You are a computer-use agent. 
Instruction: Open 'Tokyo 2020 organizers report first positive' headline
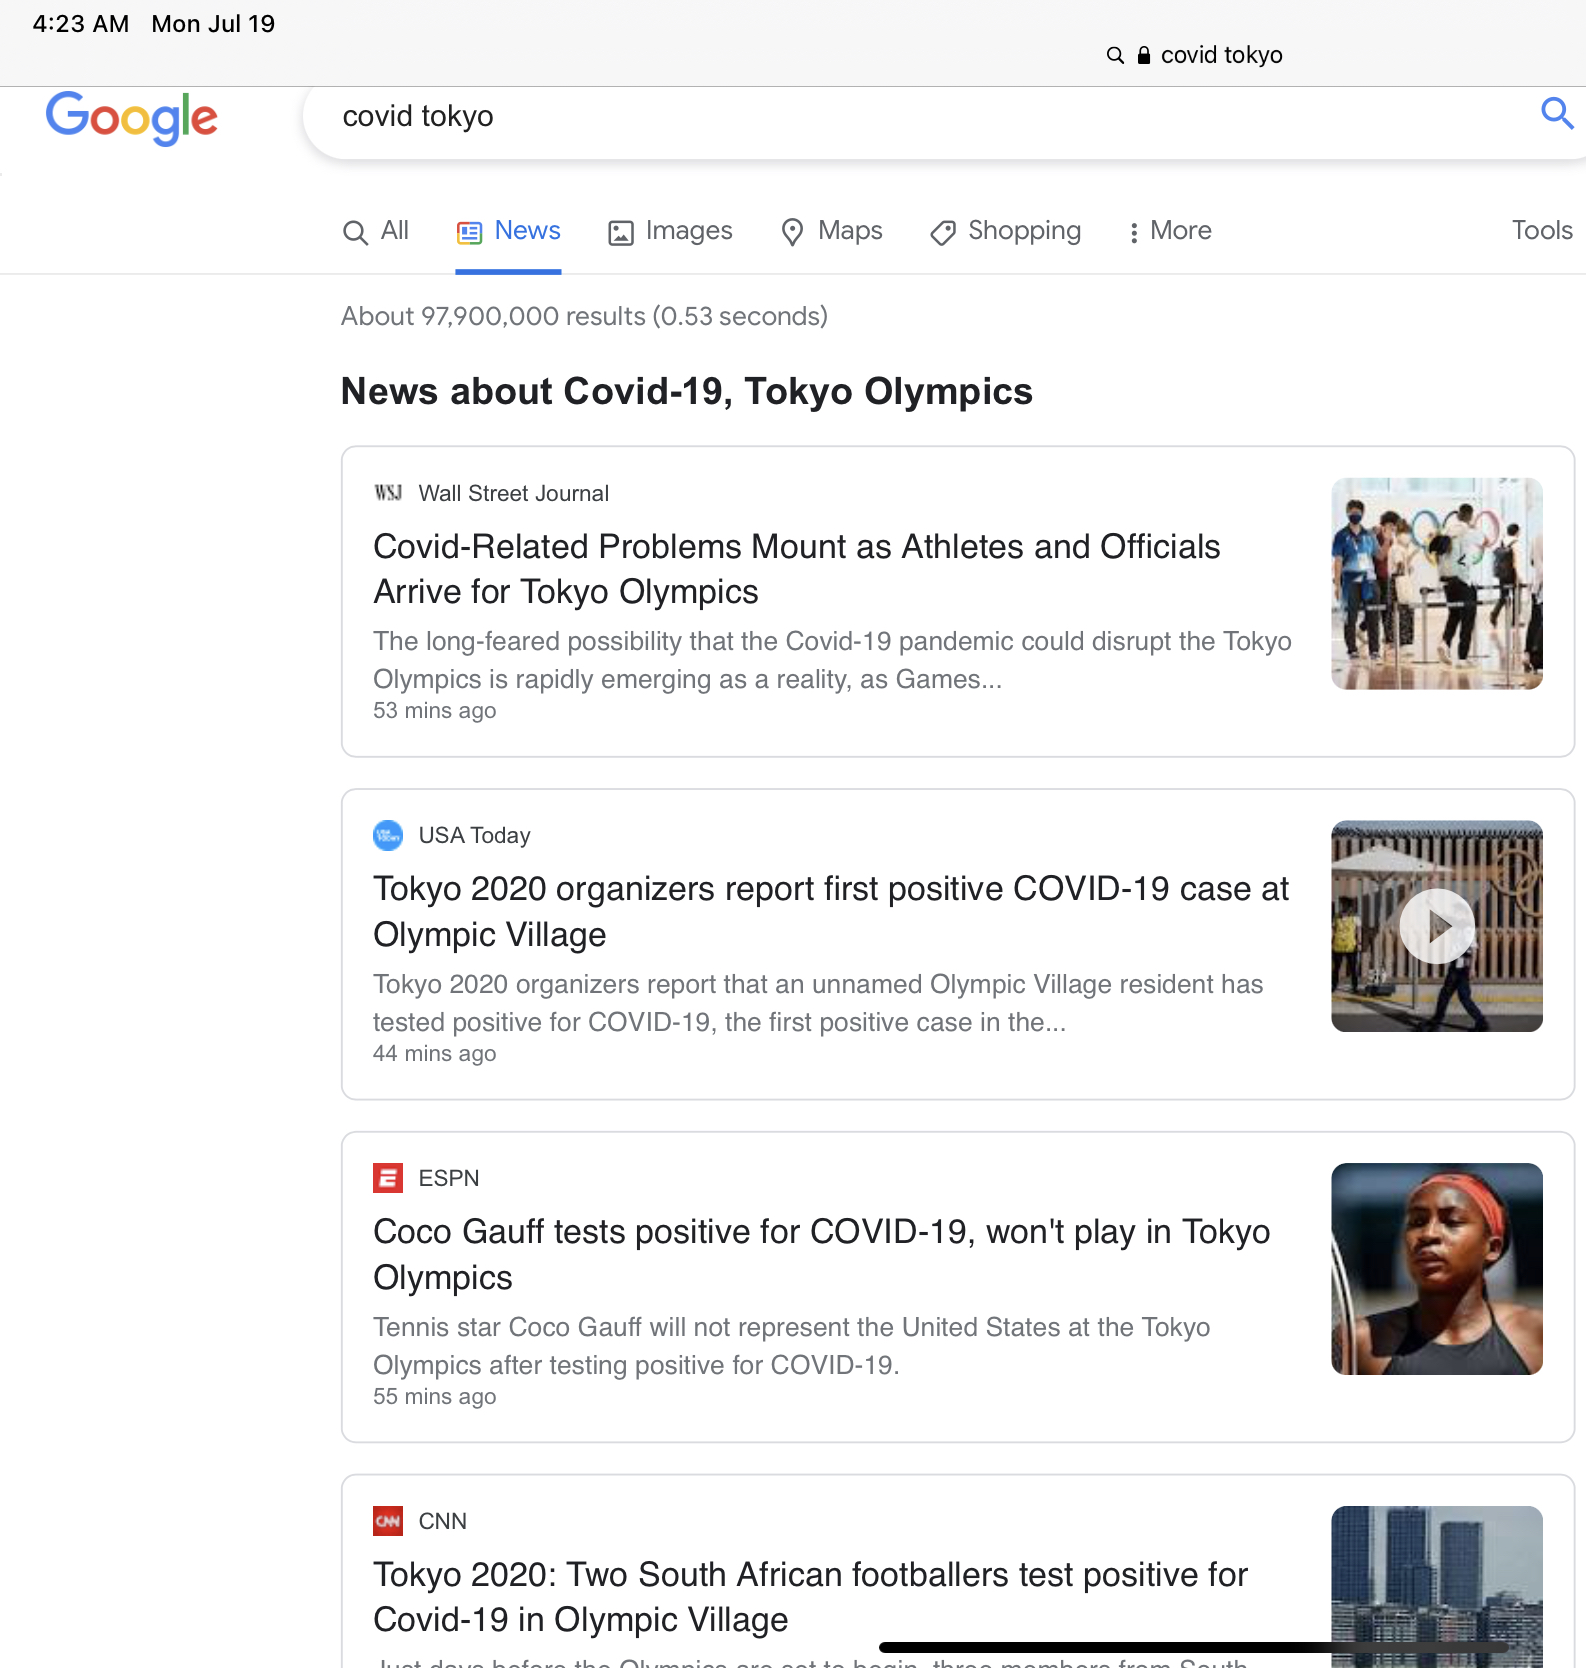[x=831, y=911]
